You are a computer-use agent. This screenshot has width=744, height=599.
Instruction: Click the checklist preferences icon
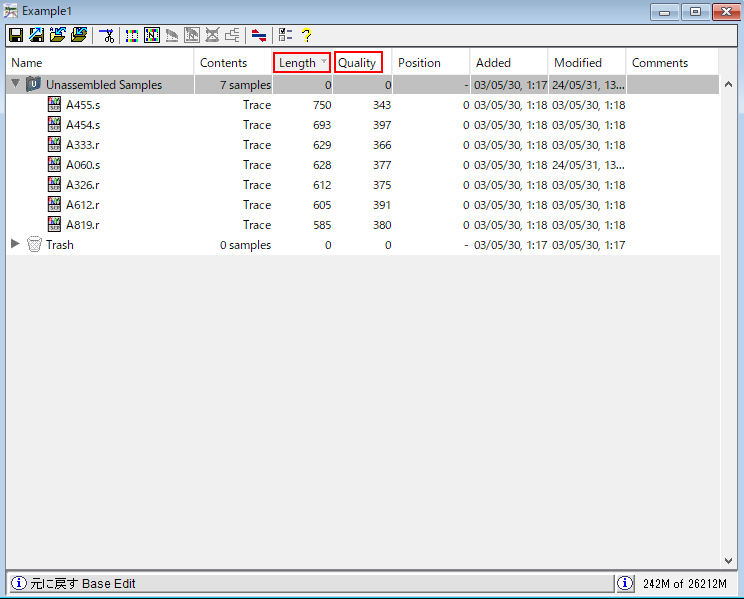tap(285, 35)
